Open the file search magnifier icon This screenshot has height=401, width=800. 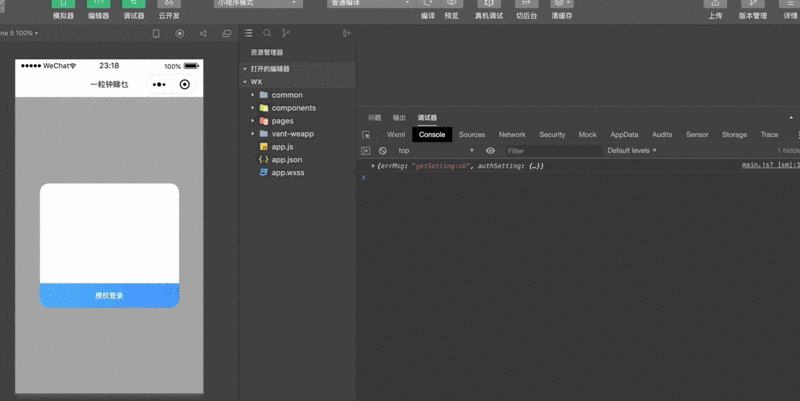tap(267, 33)
